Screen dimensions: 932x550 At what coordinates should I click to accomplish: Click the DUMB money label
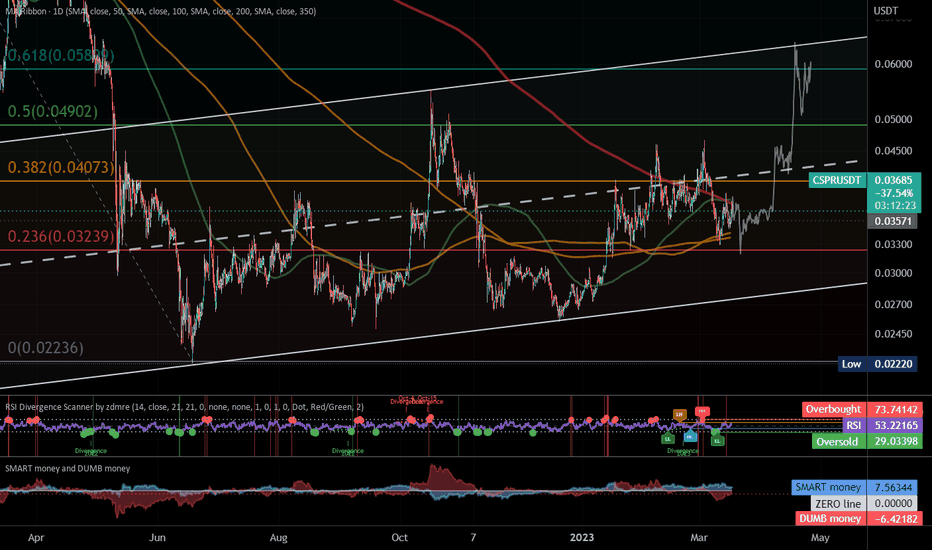pyautogui.click(x=830, y=518)
